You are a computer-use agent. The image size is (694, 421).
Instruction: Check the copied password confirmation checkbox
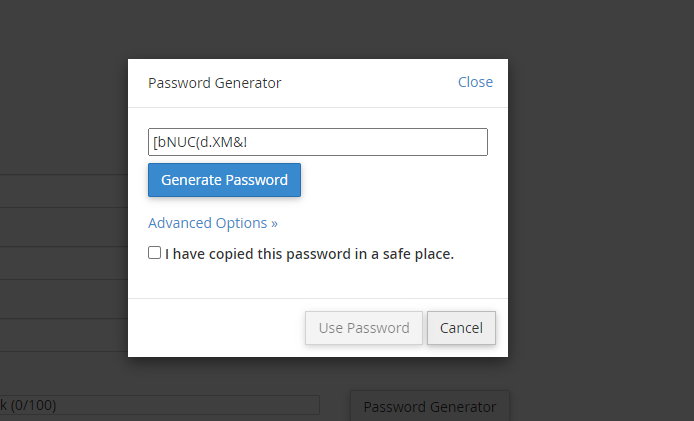click(155, 253)
